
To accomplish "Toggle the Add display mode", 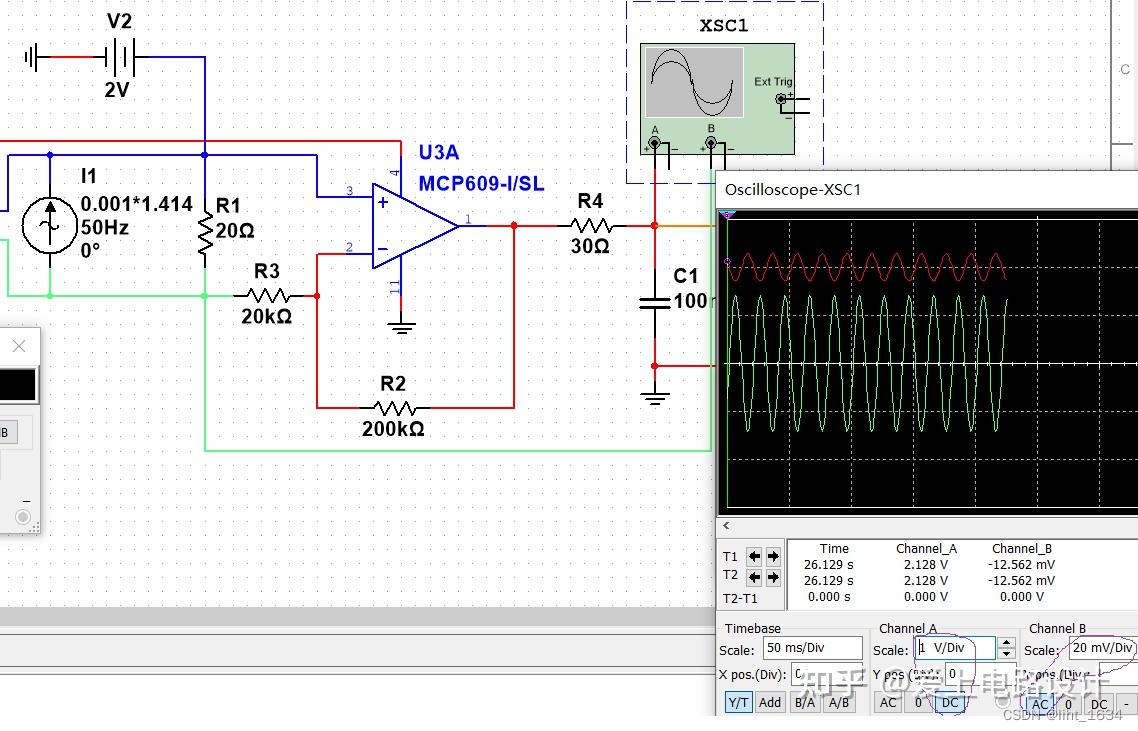I will (771, 703).
